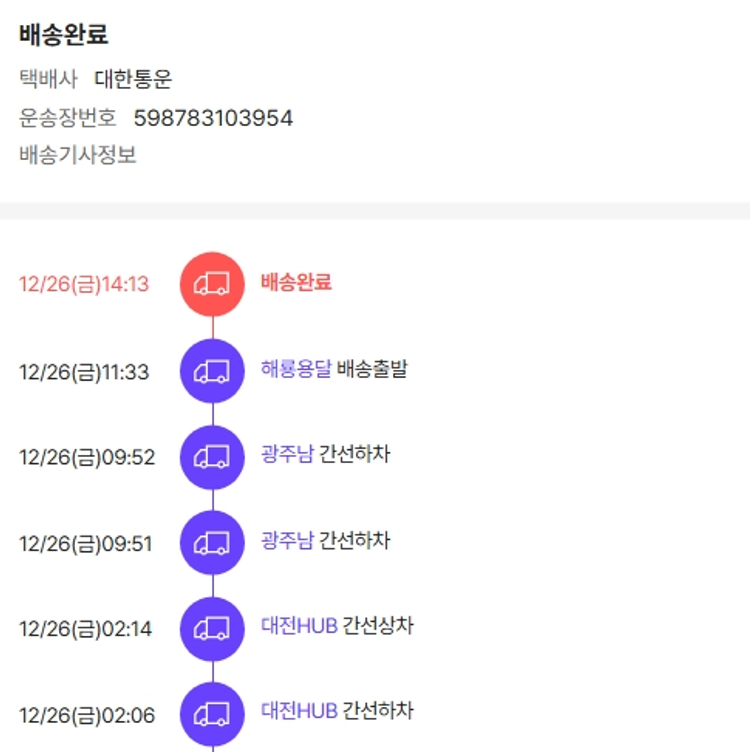Click the courier name 대한통운
The width and height of the screenshot is (750, 752).
(x=133, y=80)
